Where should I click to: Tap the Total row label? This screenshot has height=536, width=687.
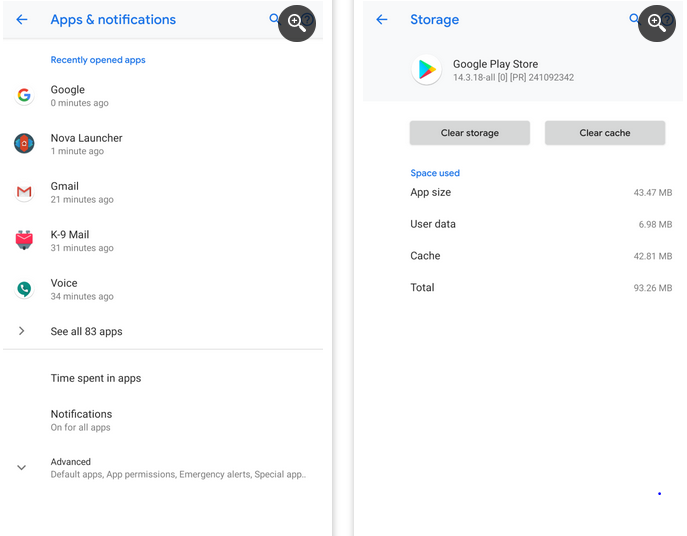[x=422, y=288]
